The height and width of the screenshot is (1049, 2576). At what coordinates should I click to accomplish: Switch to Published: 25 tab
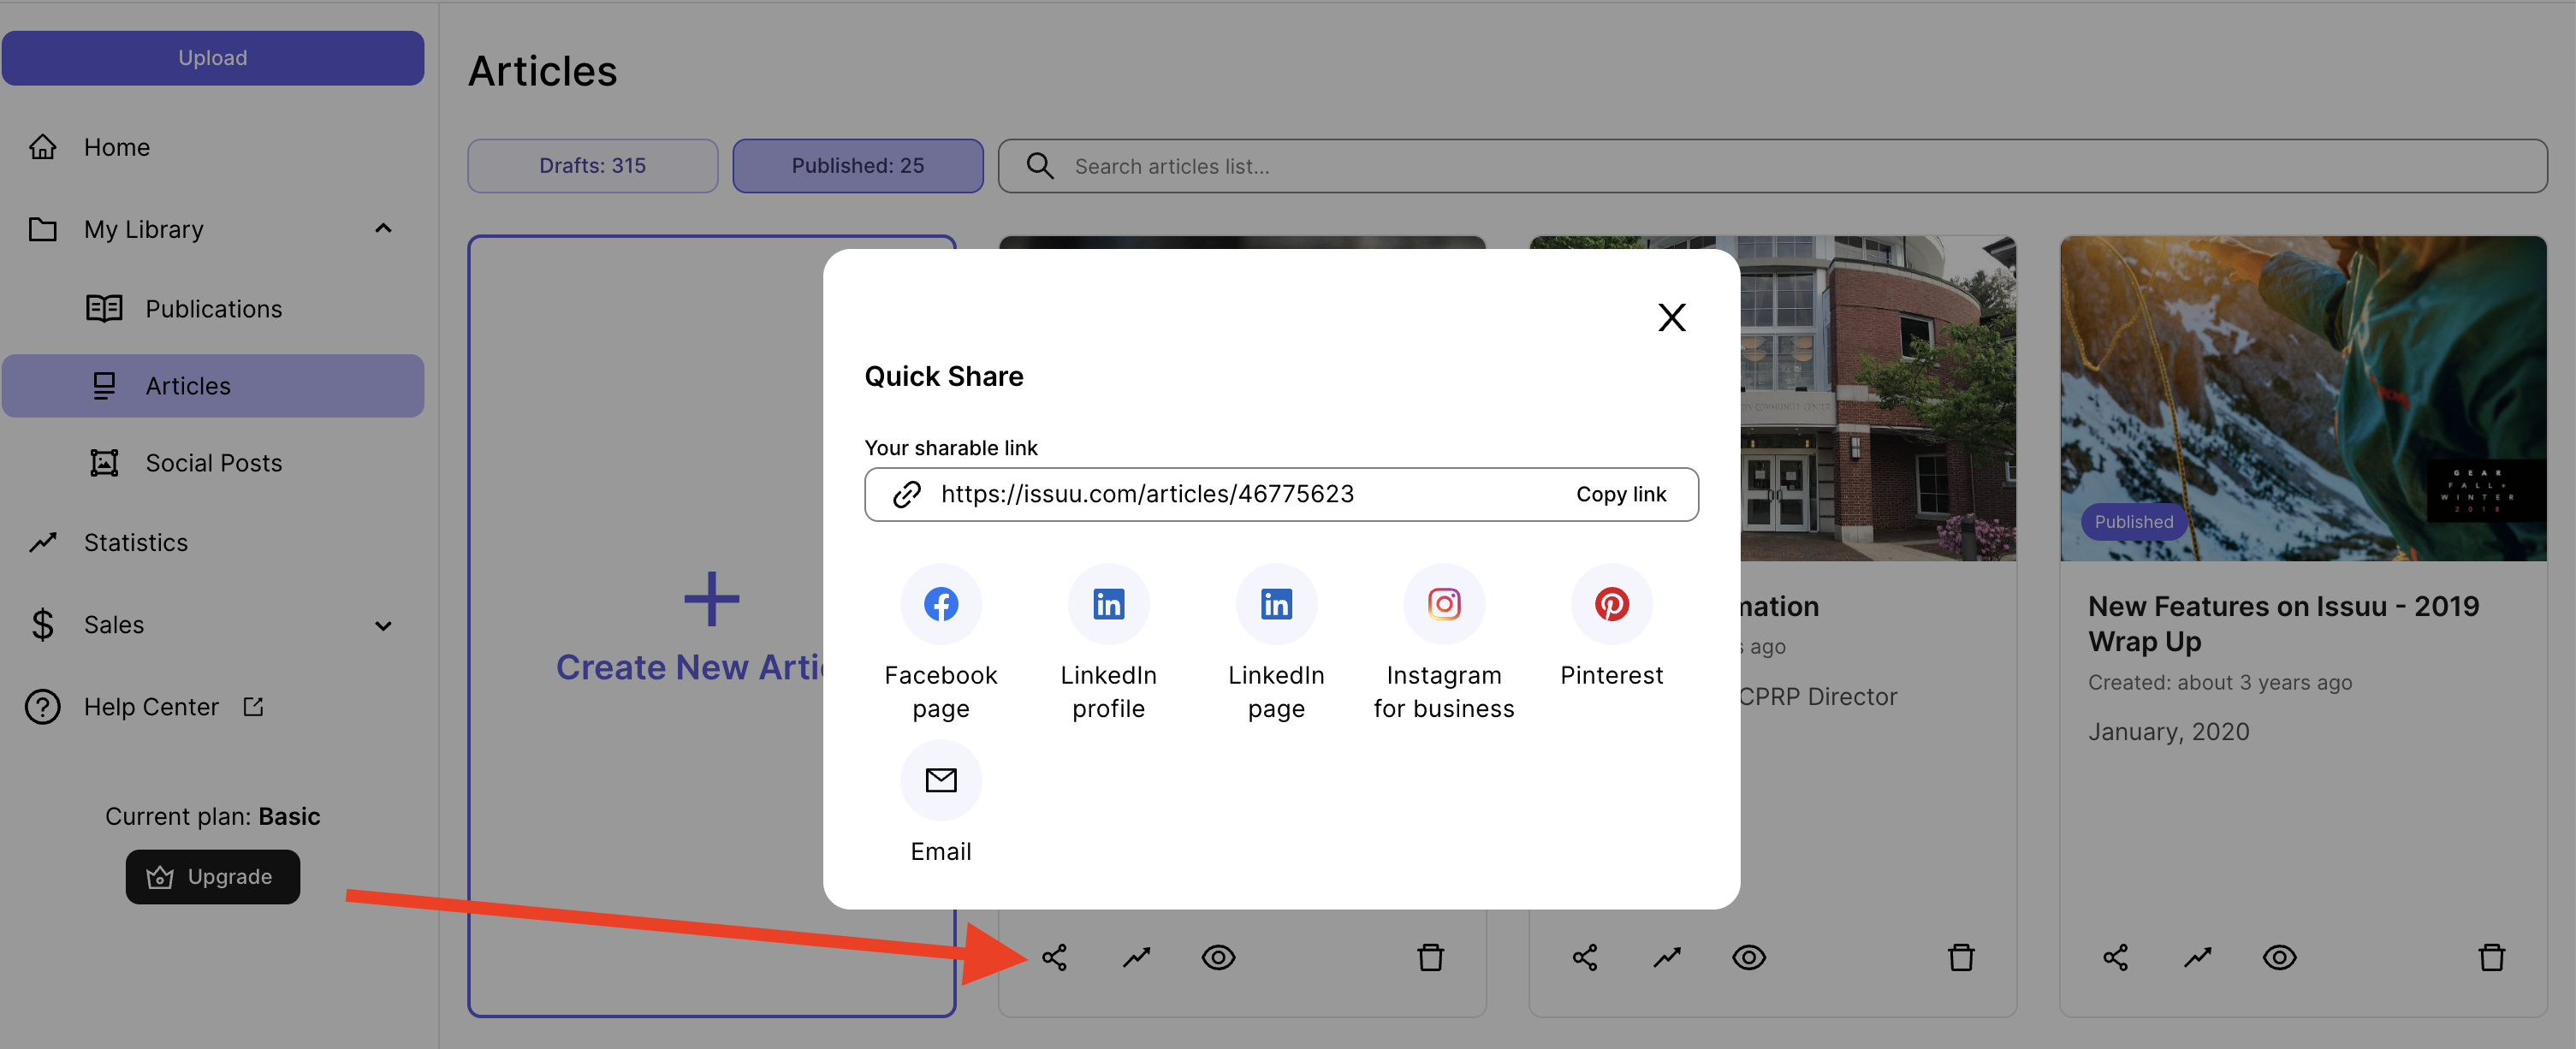(x=857, y=165)
